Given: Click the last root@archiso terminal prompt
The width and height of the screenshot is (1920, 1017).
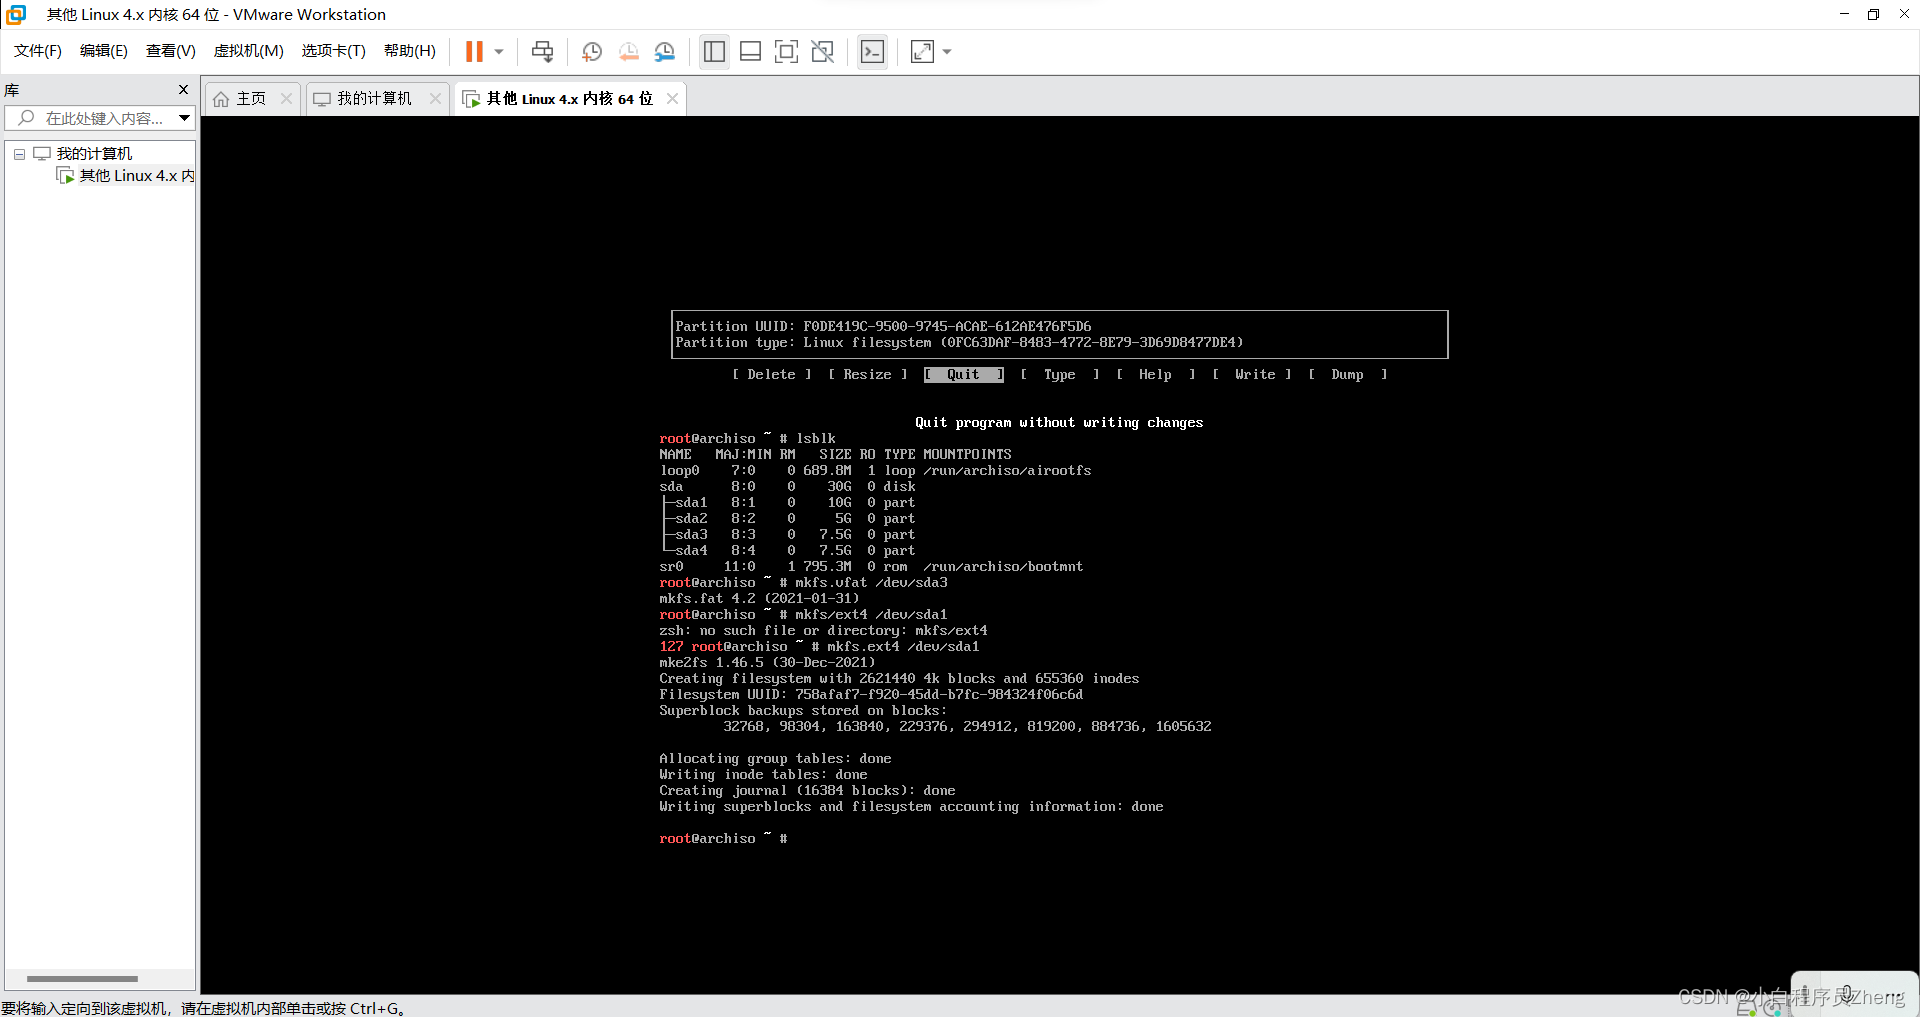Looking at the screenshot, I should tap(723, 838).
